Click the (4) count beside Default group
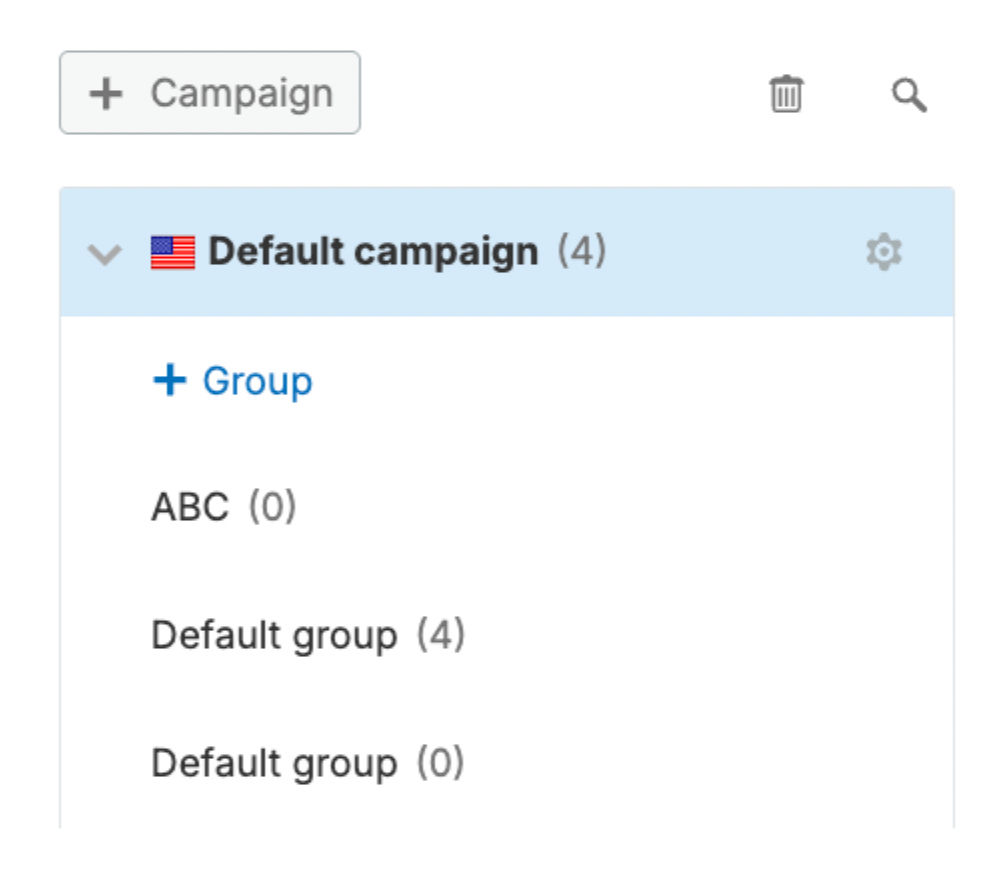The image size is (990, 880). pos(440,636)
